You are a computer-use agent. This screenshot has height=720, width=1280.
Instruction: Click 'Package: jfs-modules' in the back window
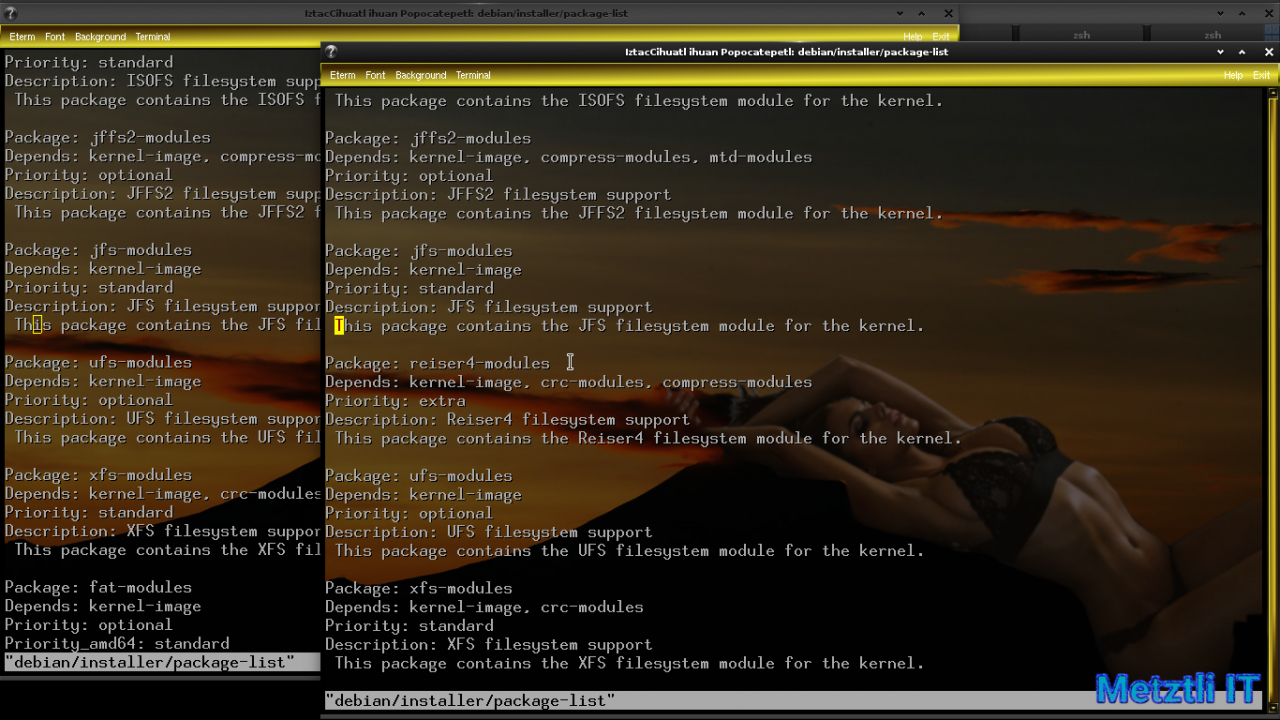coord(98,250)
